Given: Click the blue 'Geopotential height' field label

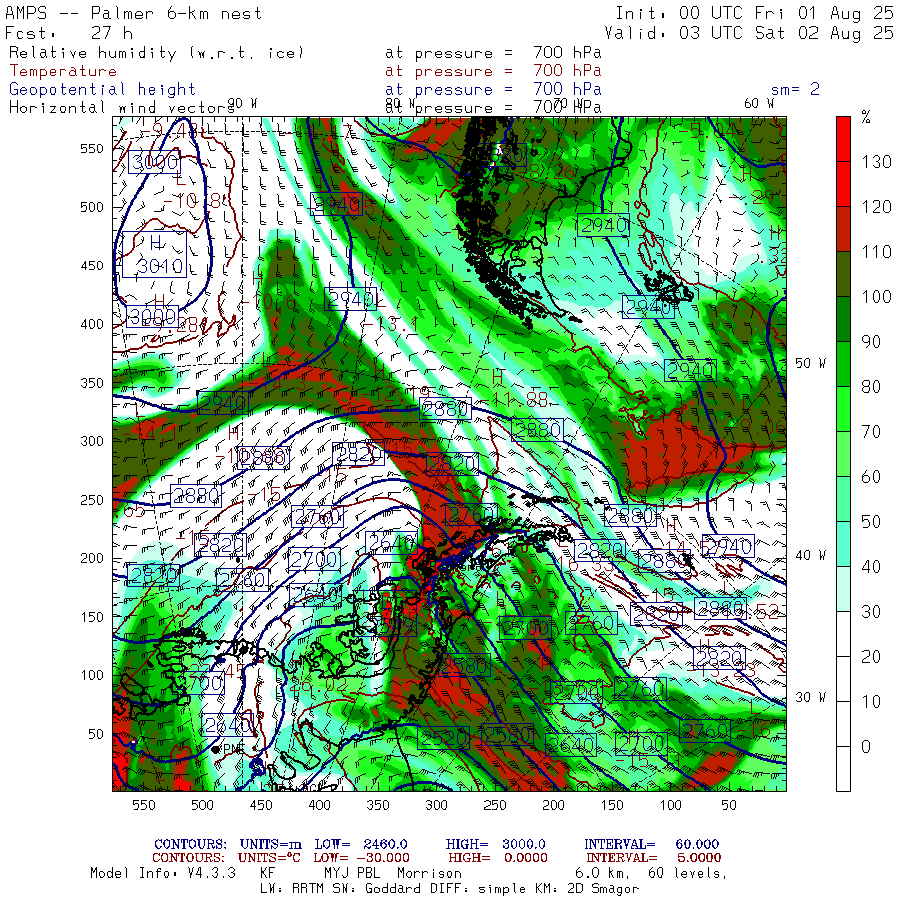Looking at the screenshot, I should 102,90.
